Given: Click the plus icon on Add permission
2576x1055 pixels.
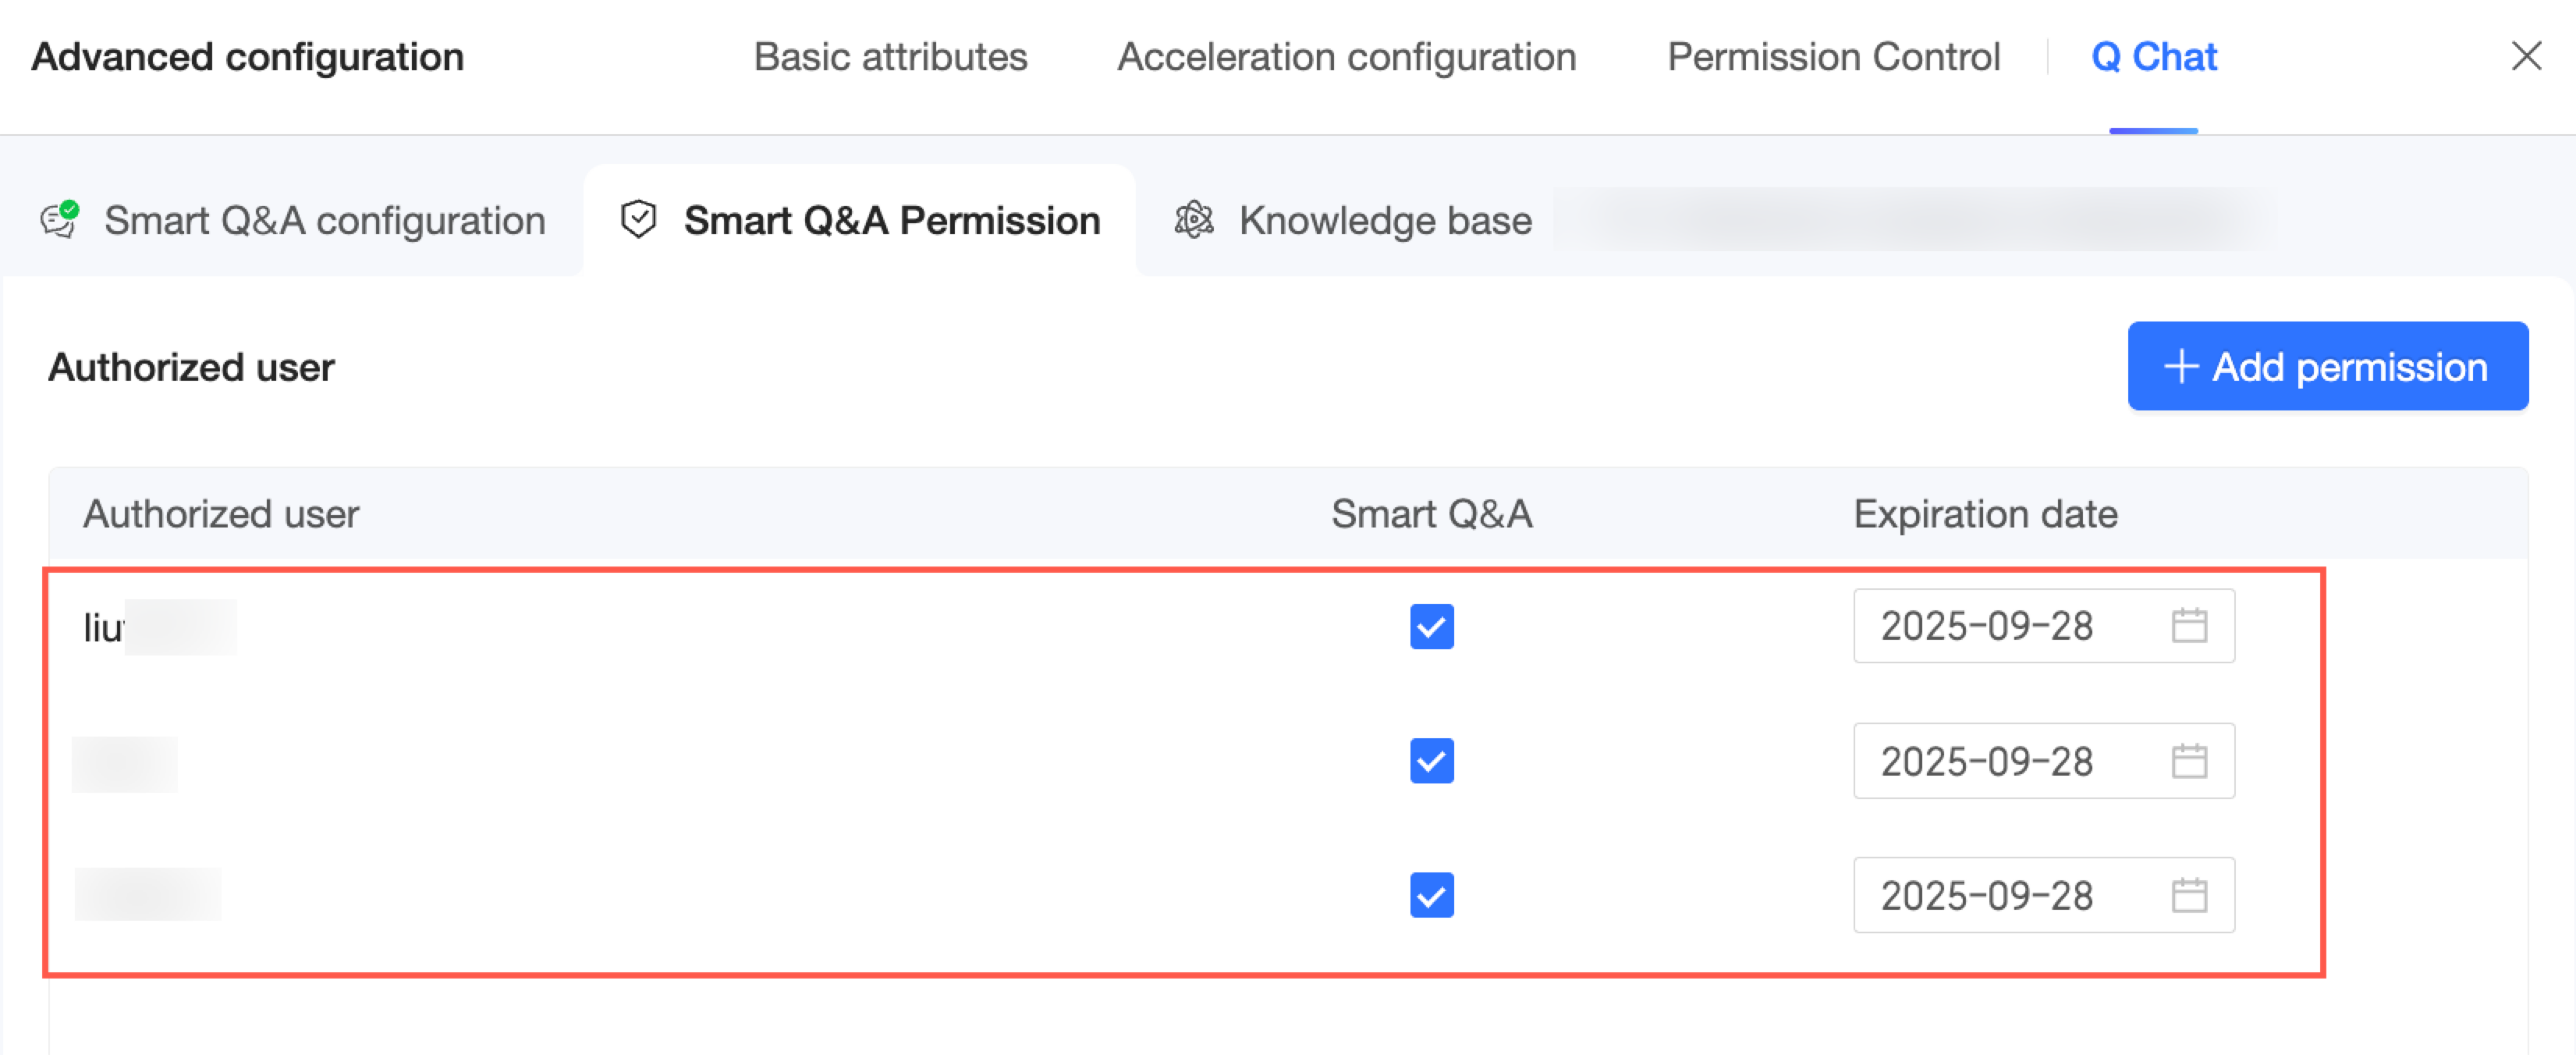Looking at the screenshot, I should pos(2180,367).
